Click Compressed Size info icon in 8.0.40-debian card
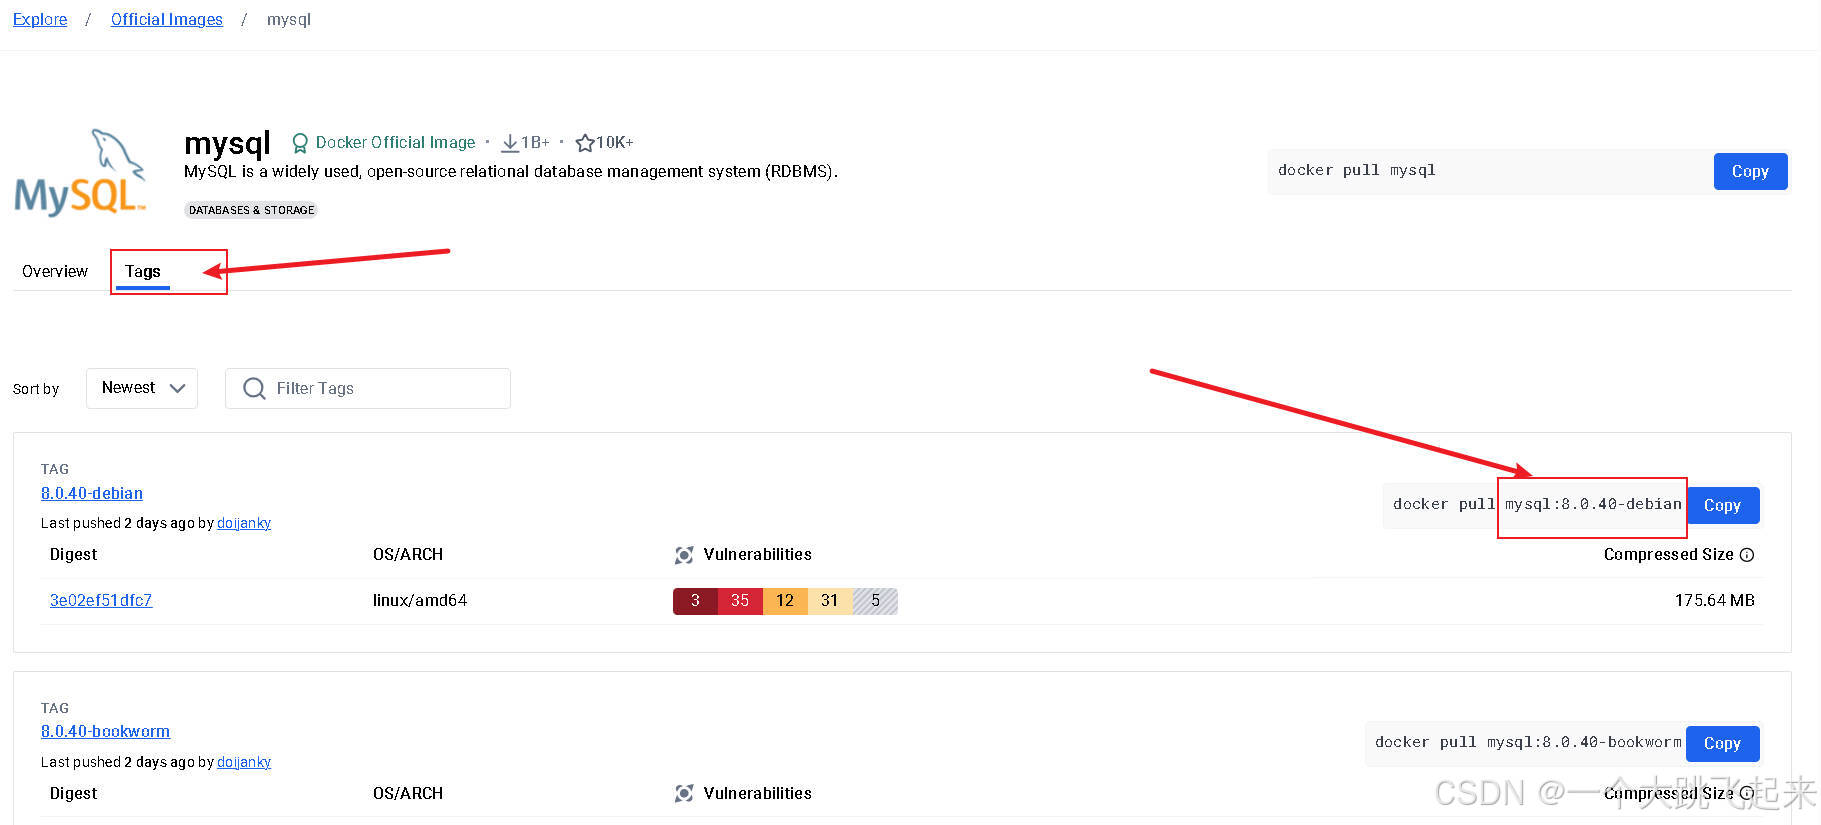This screenshot has width=1821, height=825. [x=1747, y=555]
